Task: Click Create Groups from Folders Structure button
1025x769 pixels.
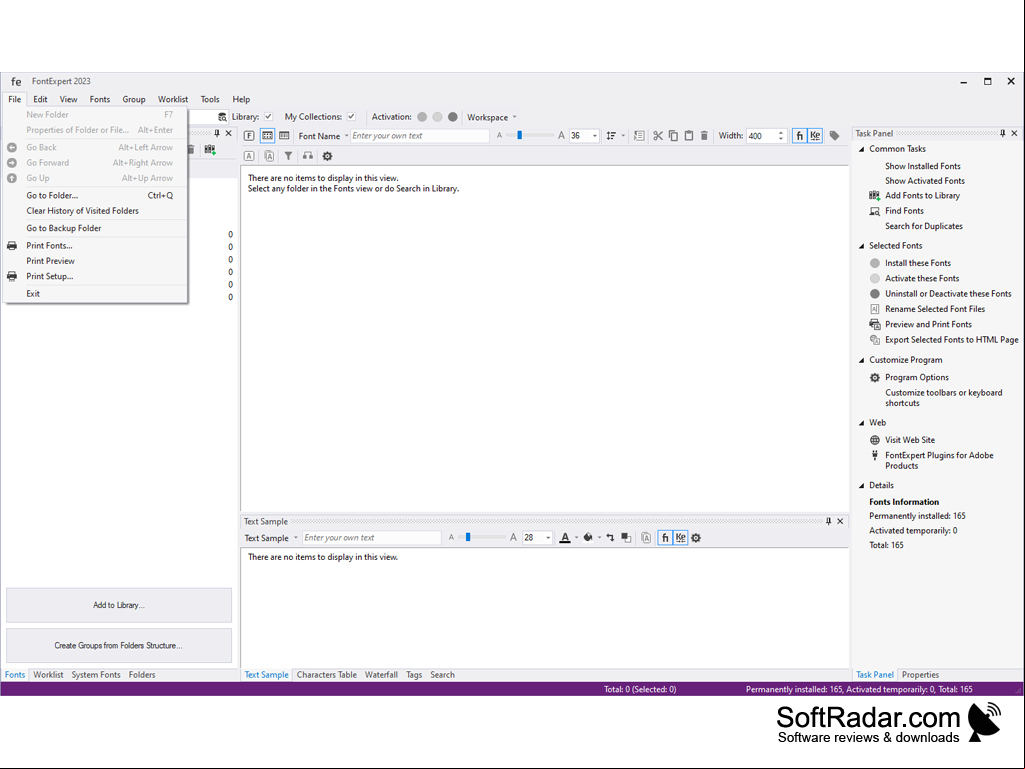Action: tap(119, 645)
